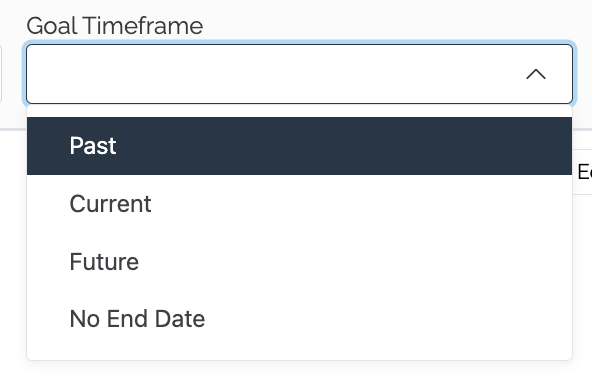Set goal timeframe to Future
This screenshot has height=388, width=592.
(x=299, y=262)
